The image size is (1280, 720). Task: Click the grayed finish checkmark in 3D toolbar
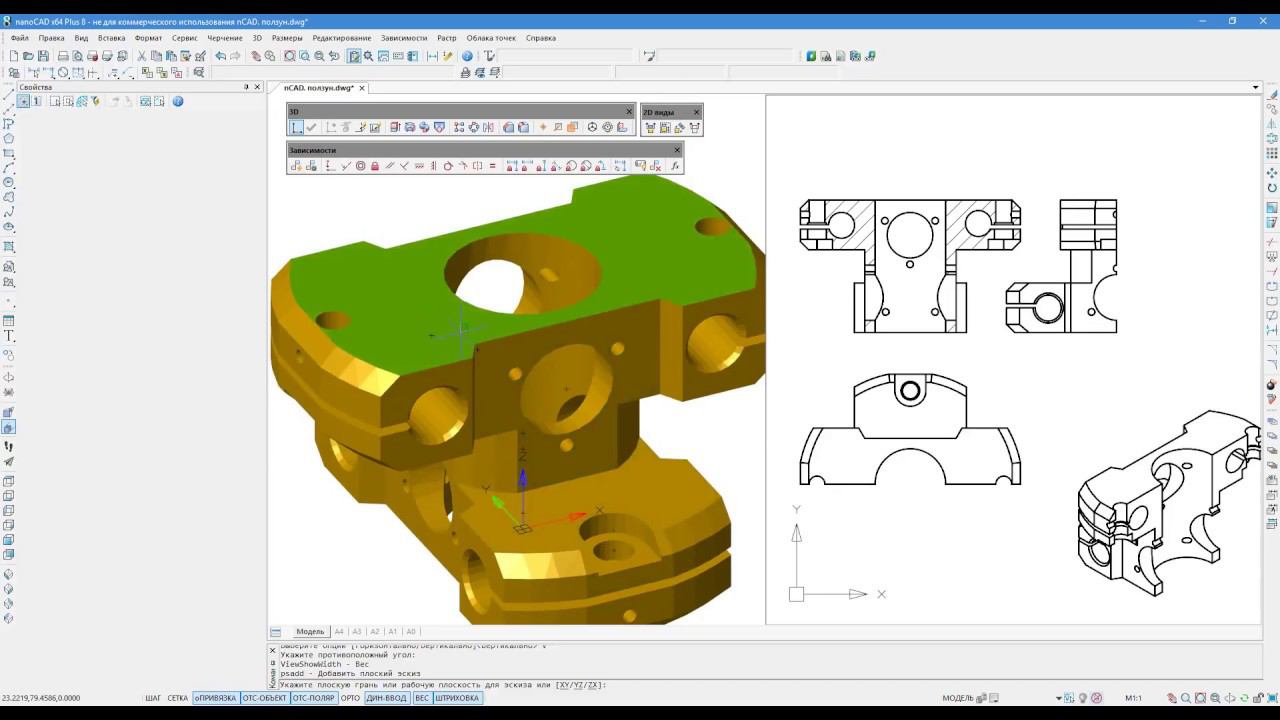(x=312, y=127)
